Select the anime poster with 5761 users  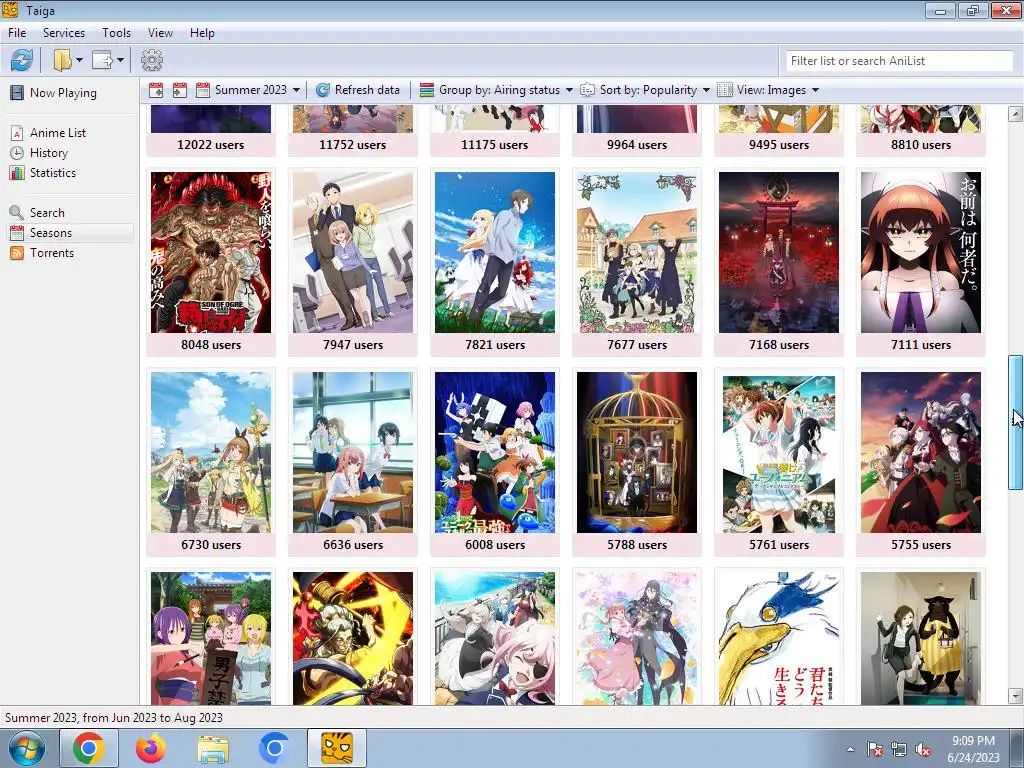(779, 453)
